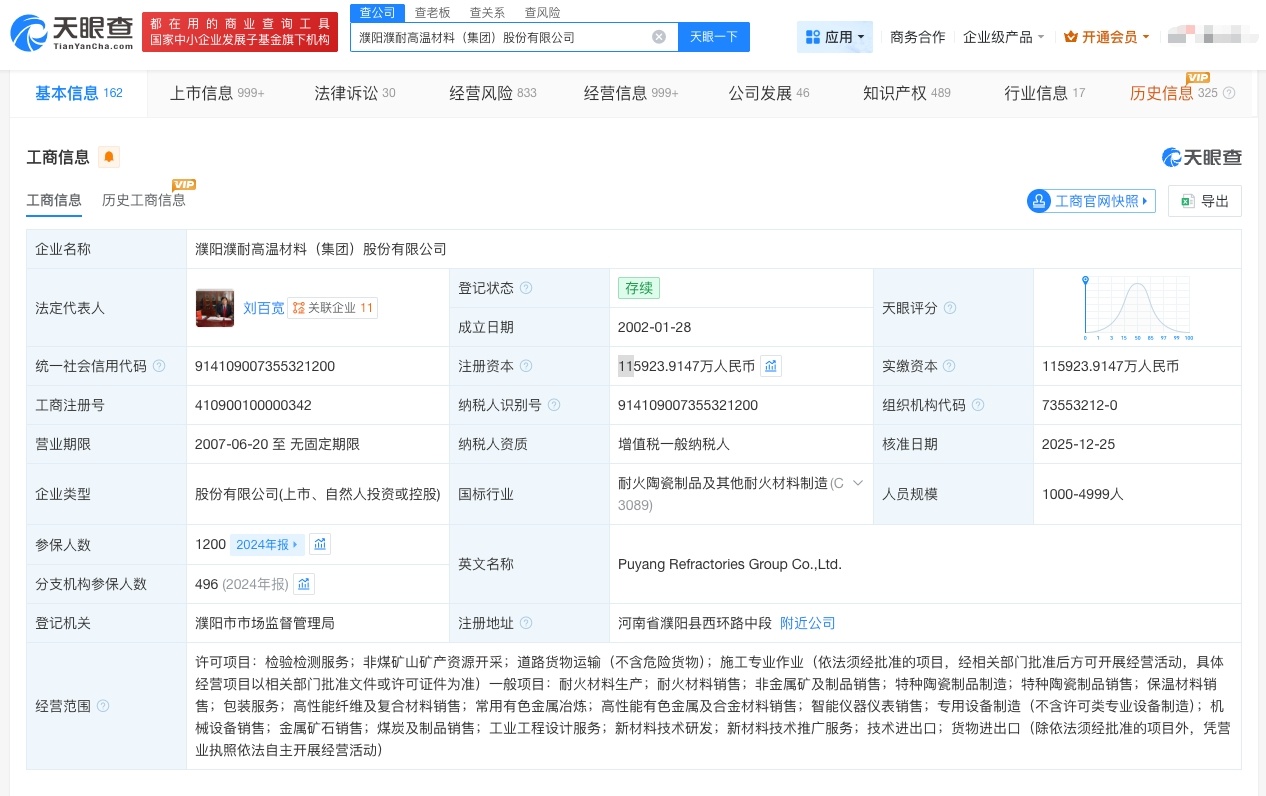Image resolution: width=1266 pixels, height=796 pixels.
Task: Clear the search box with the × icon
Action: [658, 36]
